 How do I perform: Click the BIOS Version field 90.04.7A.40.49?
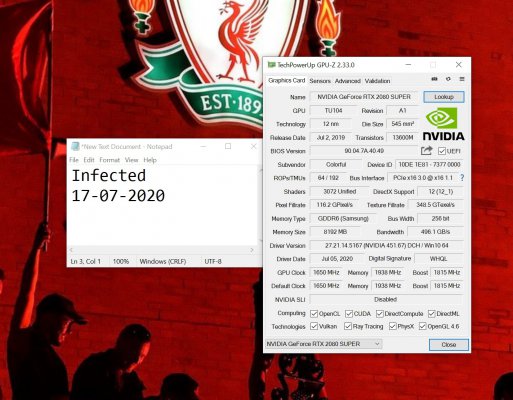(364, 151)
